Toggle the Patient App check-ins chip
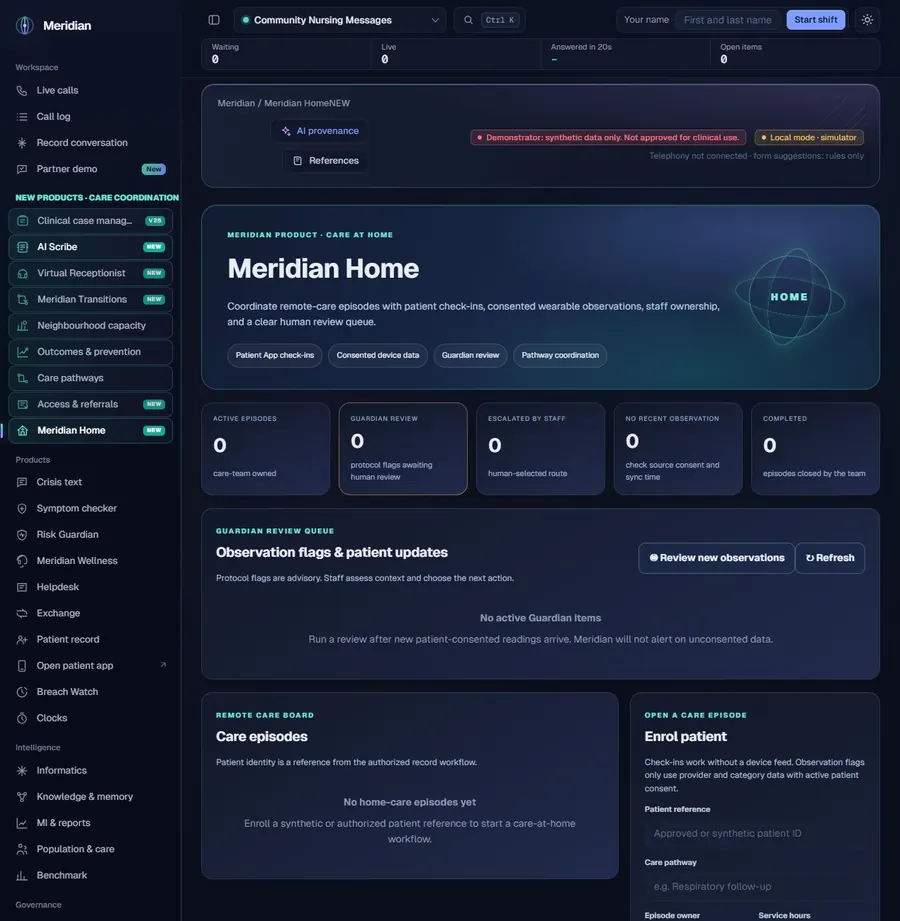 pyautogui.click(x=275, y=355)
